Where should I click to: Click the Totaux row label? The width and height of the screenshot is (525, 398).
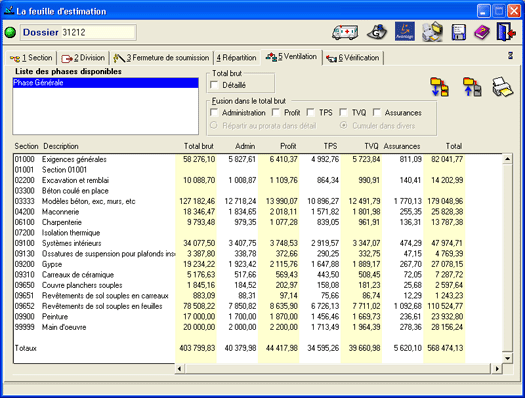26,348
